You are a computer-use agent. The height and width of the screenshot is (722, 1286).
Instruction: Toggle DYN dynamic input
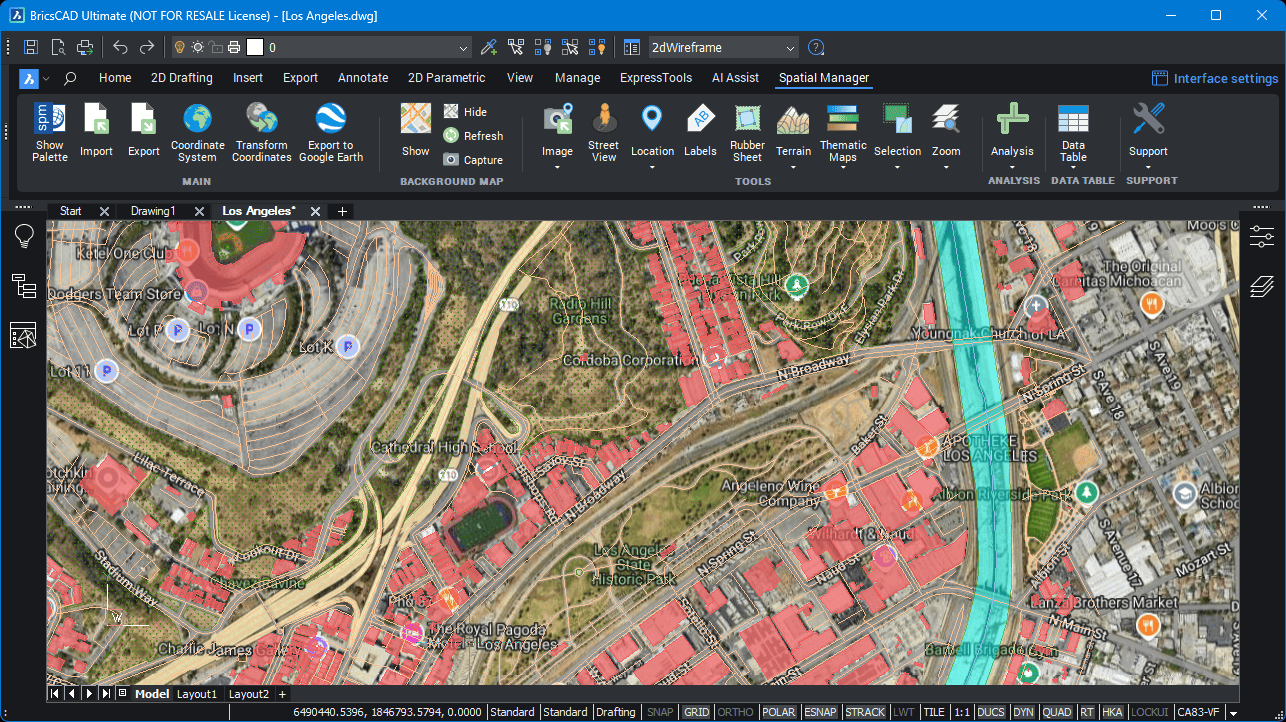[x=1023, y=712]
